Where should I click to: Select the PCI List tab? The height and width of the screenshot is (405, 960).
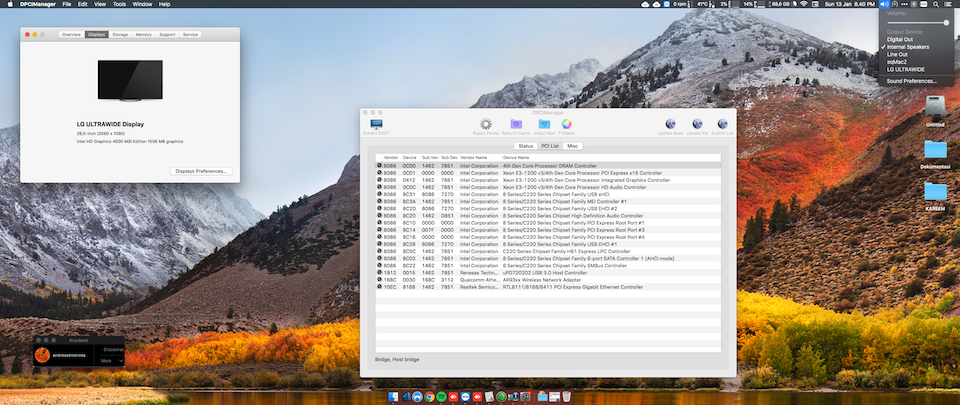(550, 146)
